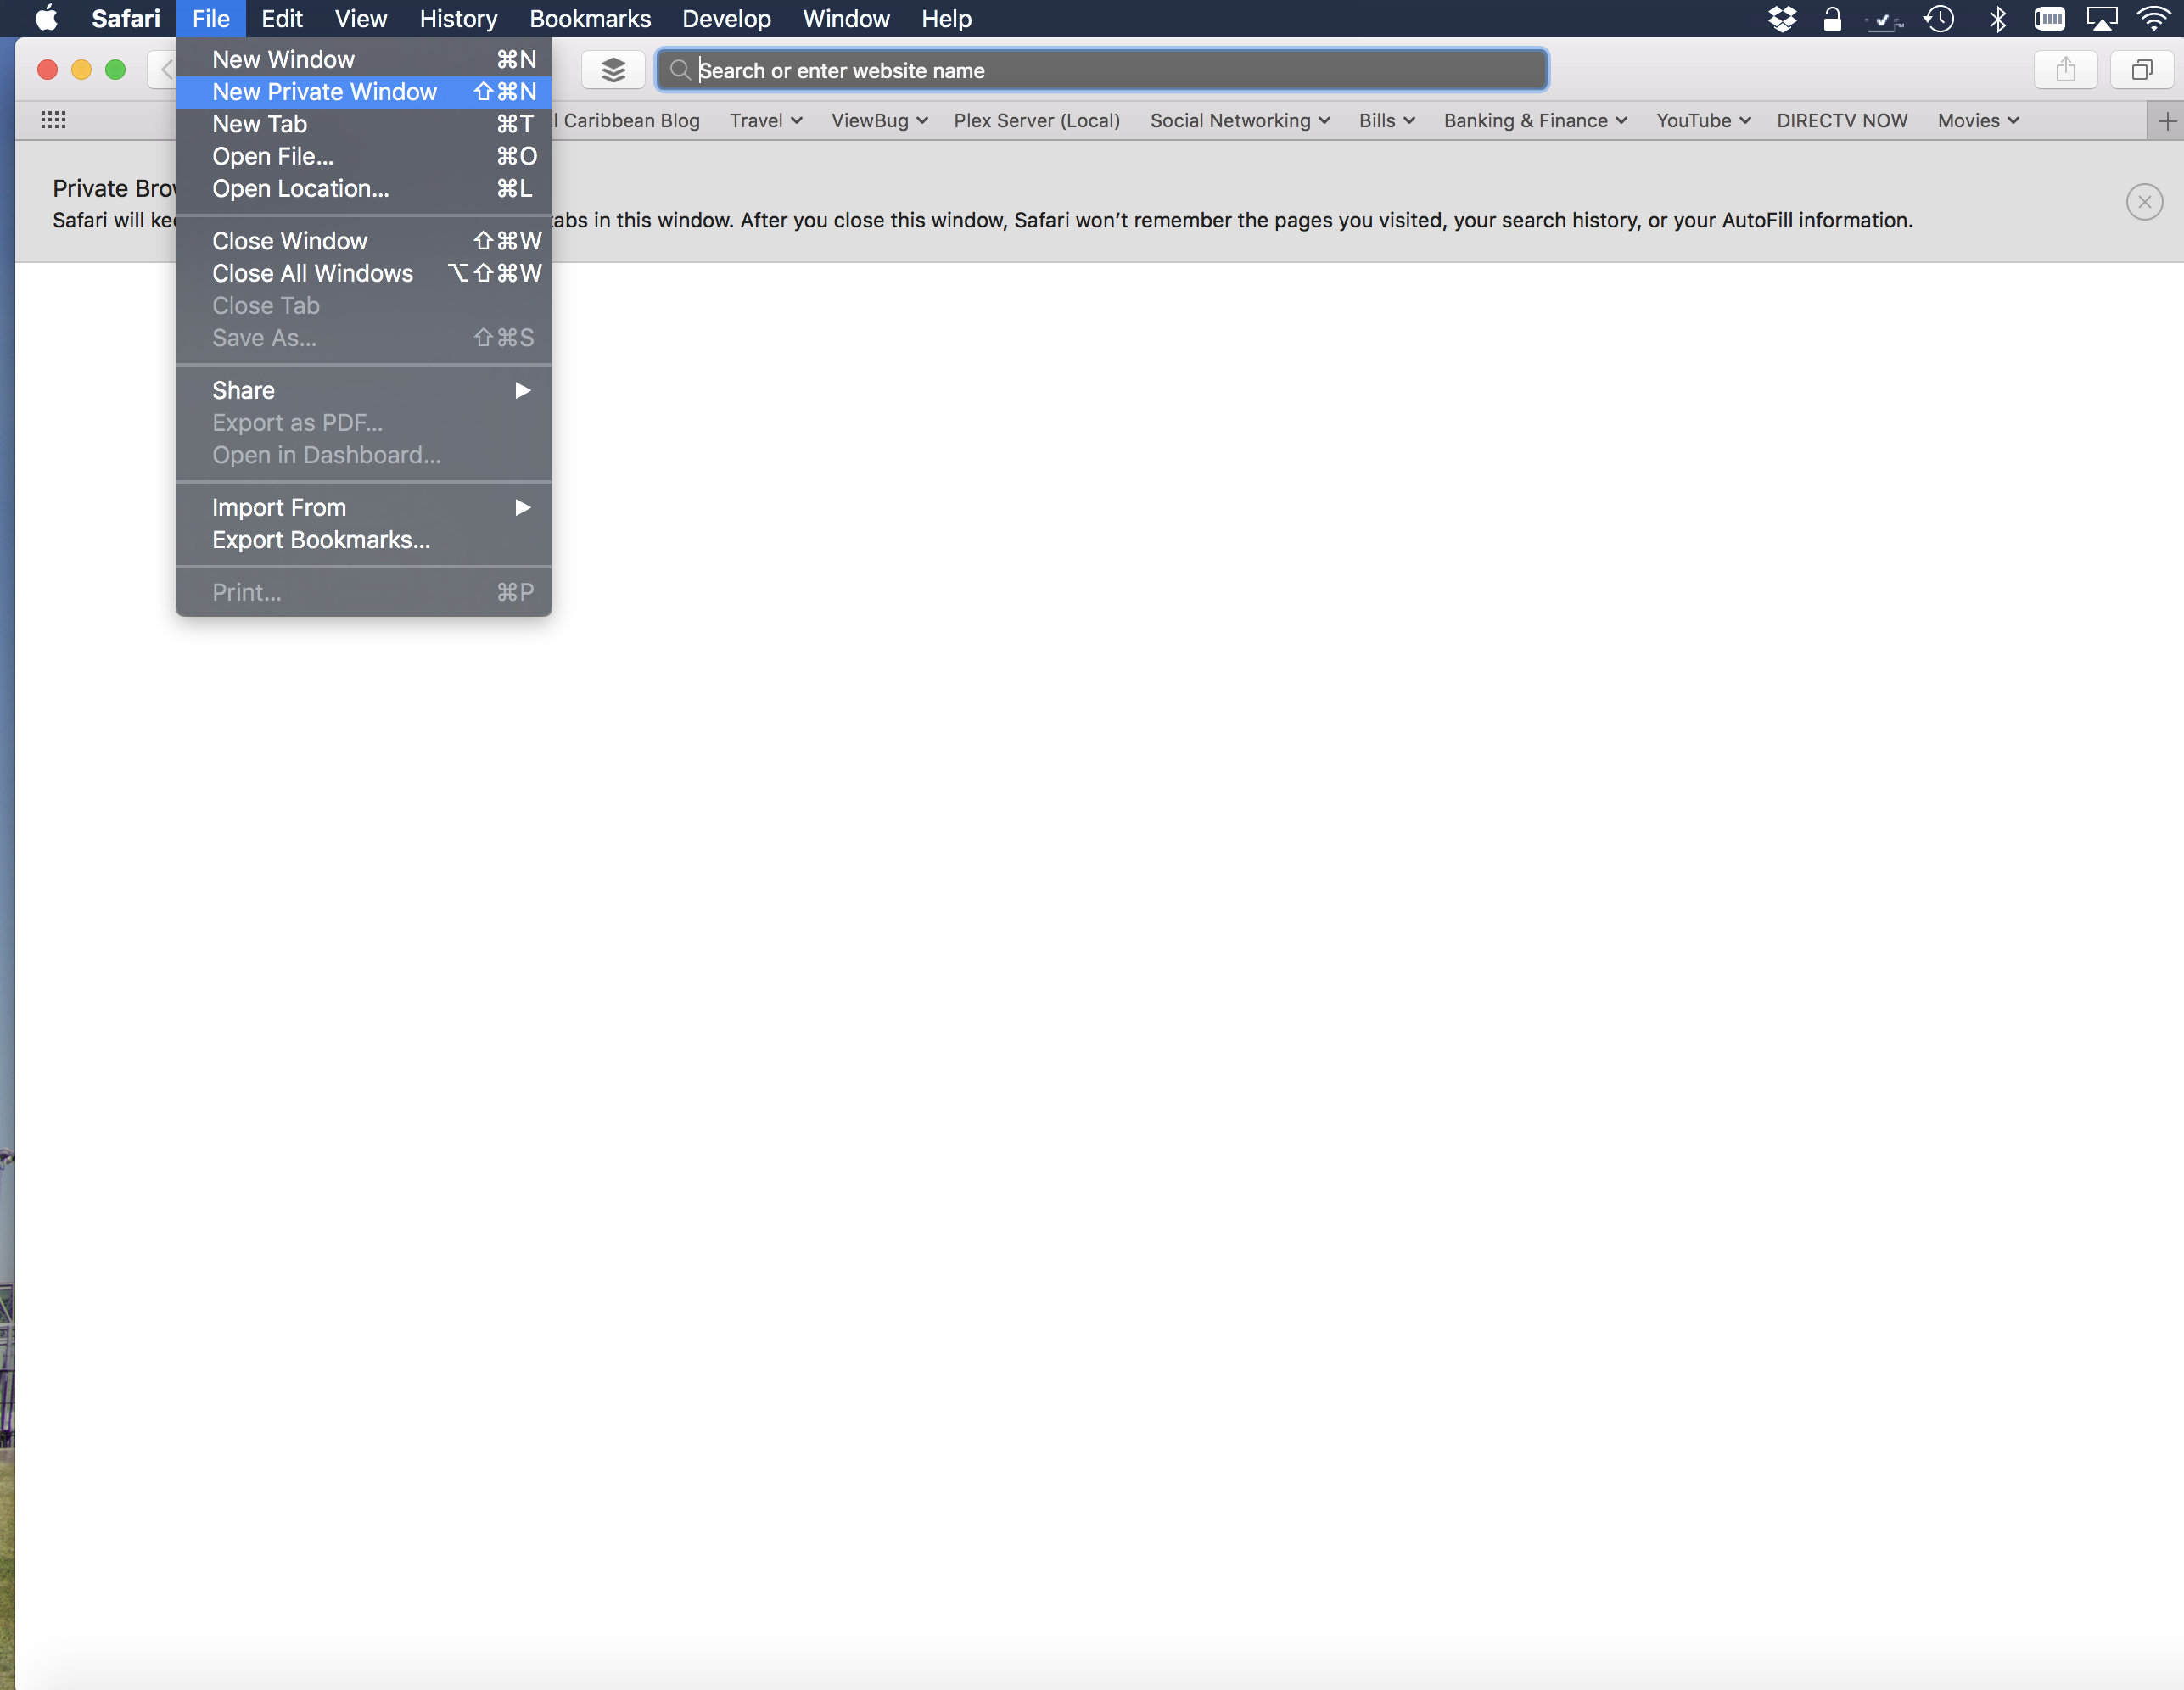
Task: Open the Share submenu arrow
Action: pyautogui.click(x=522, y=391)
